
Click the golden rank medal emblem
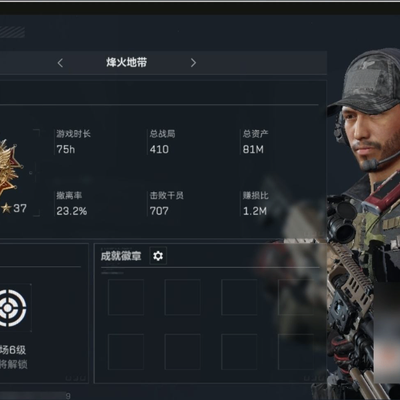tap(11, 168)
